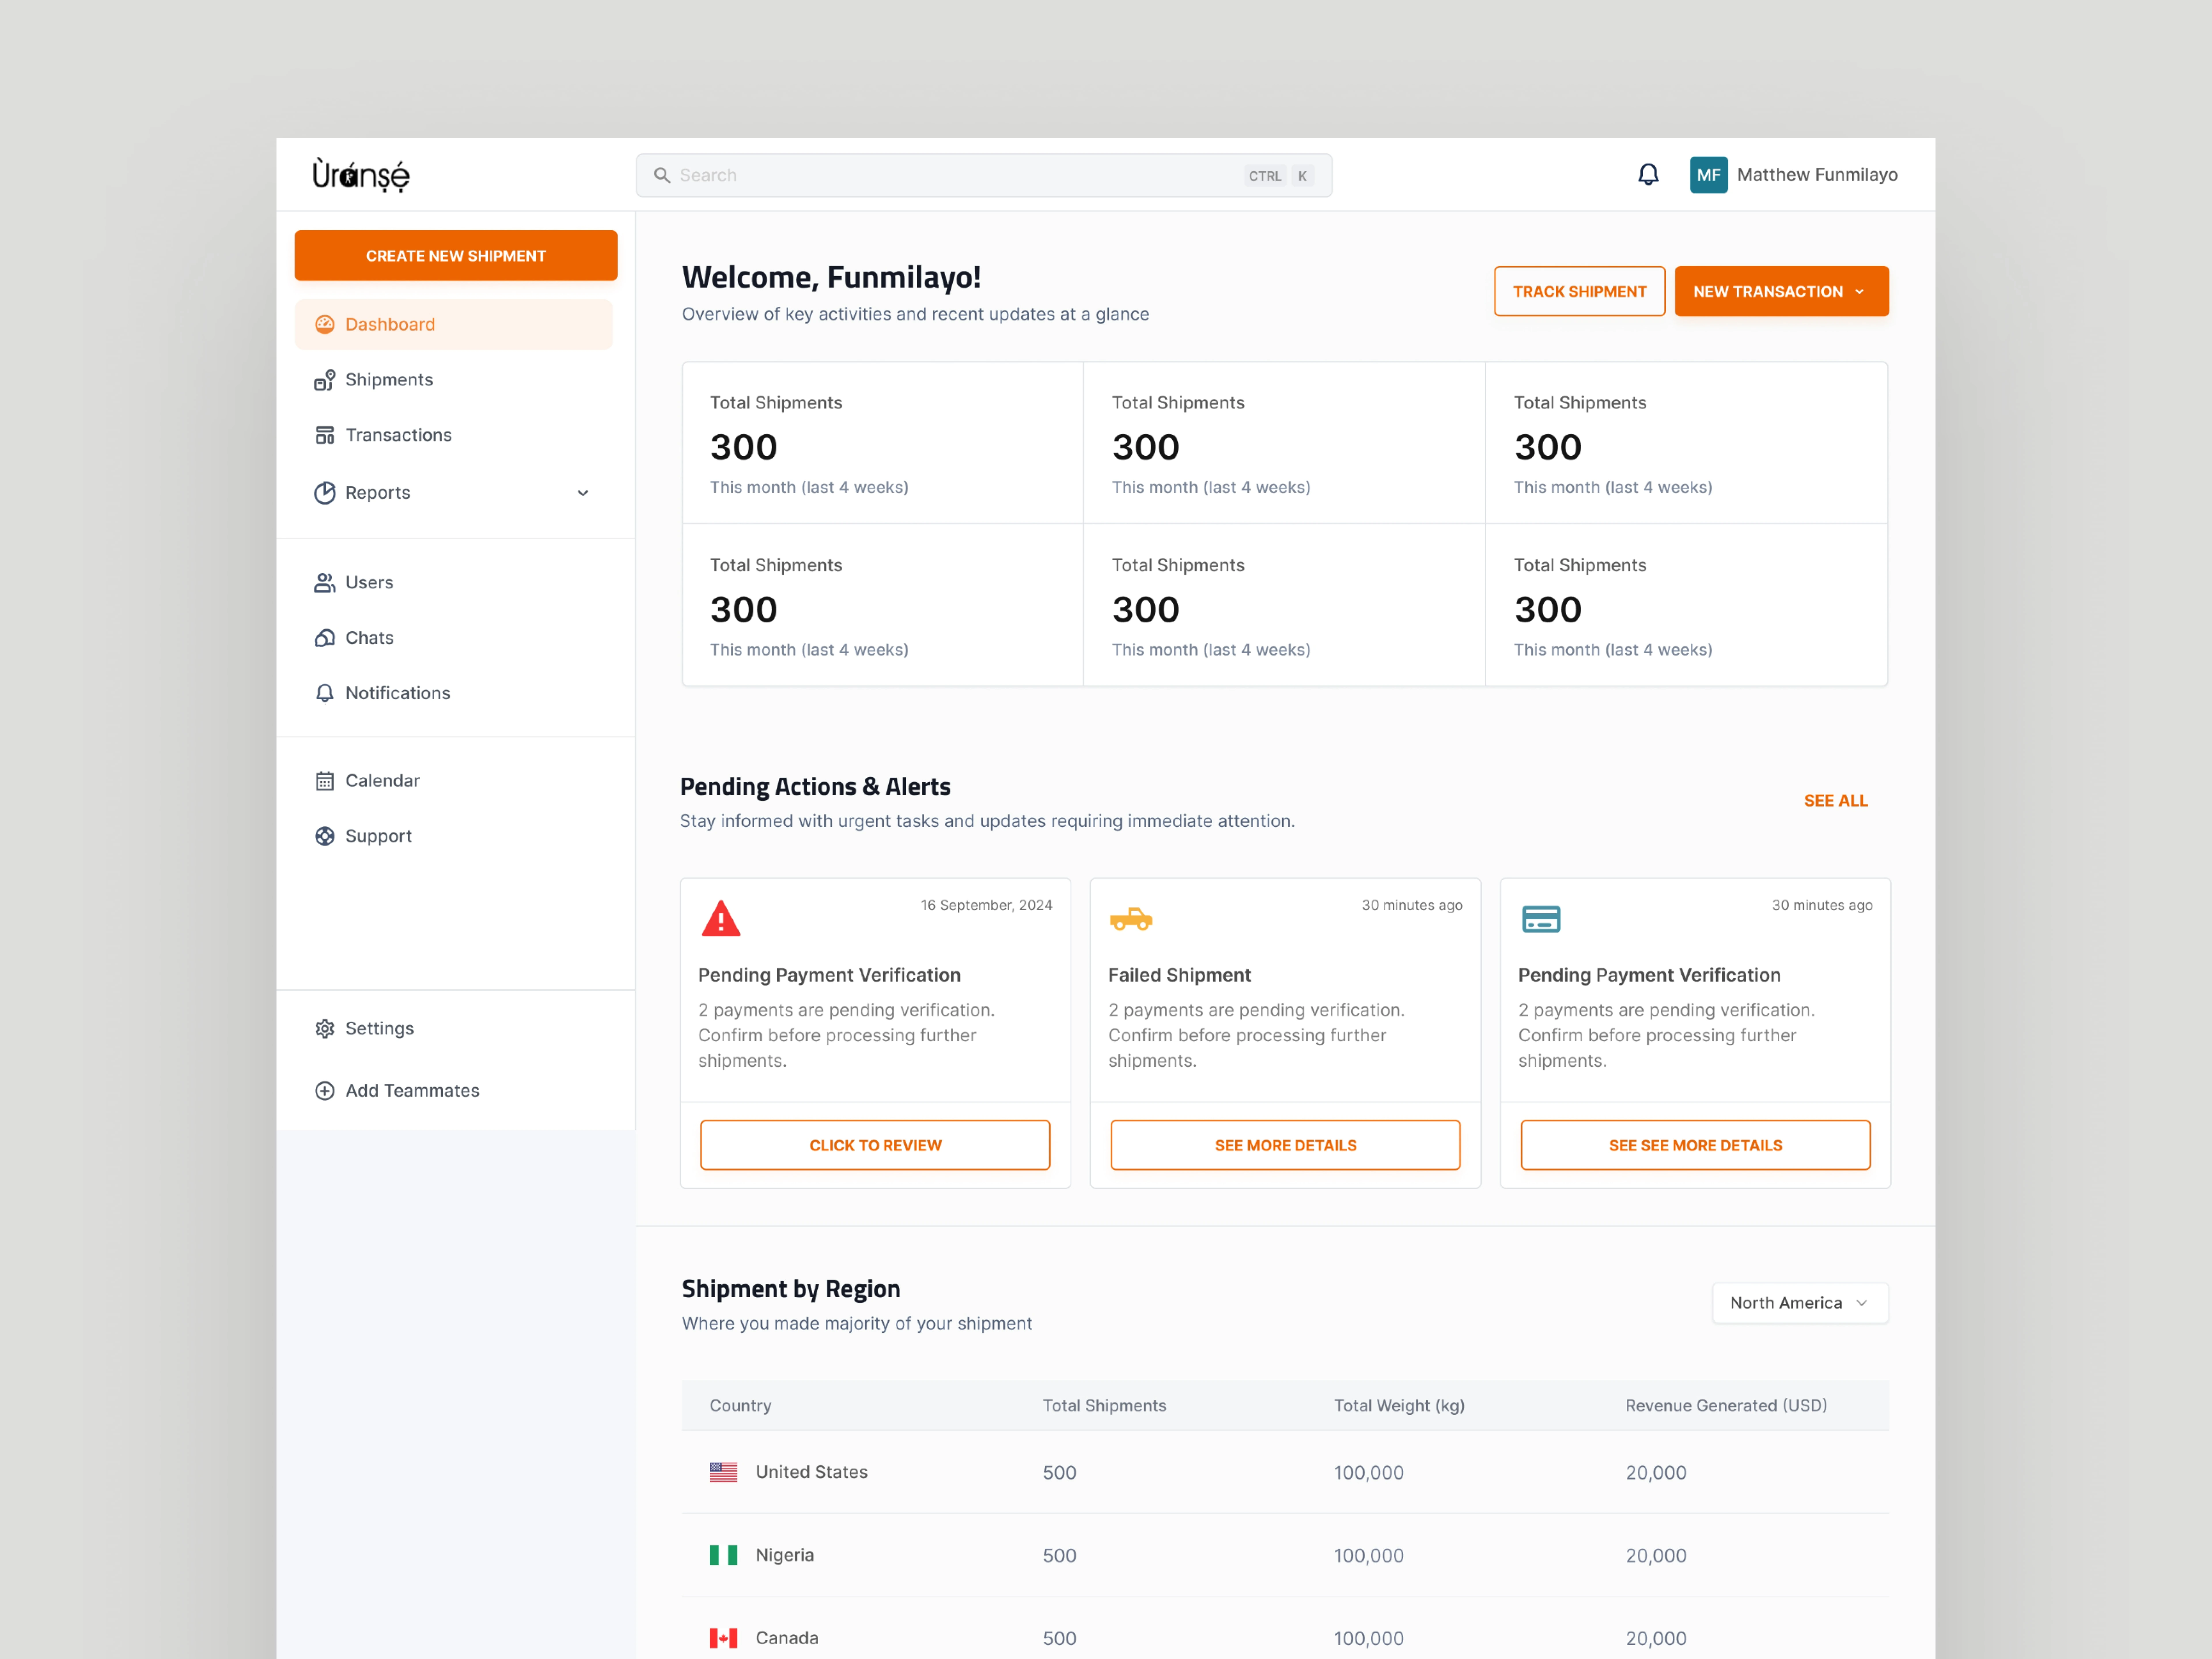Click the Search input field
This screenshot has width=2212, height=1659.
click(984, 175)
